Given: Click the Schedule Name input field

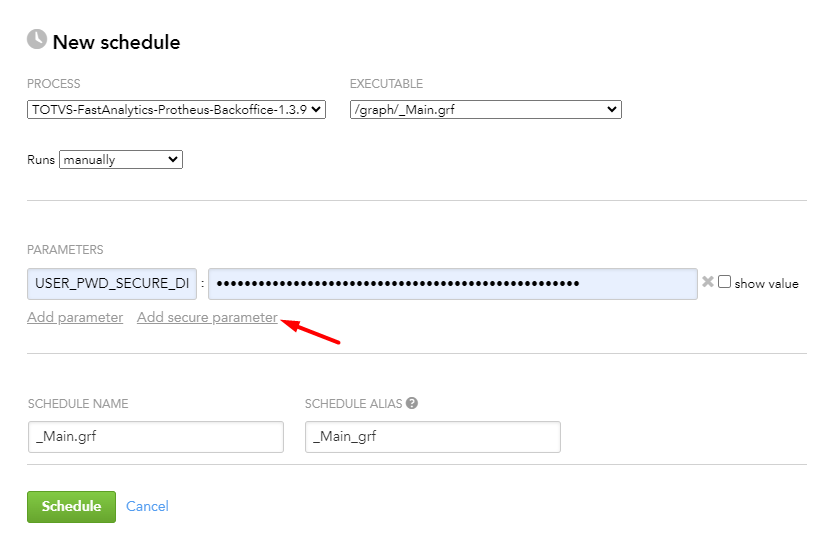Looking at the screenshot, I should pyautogui.click(x=155, y=437).
